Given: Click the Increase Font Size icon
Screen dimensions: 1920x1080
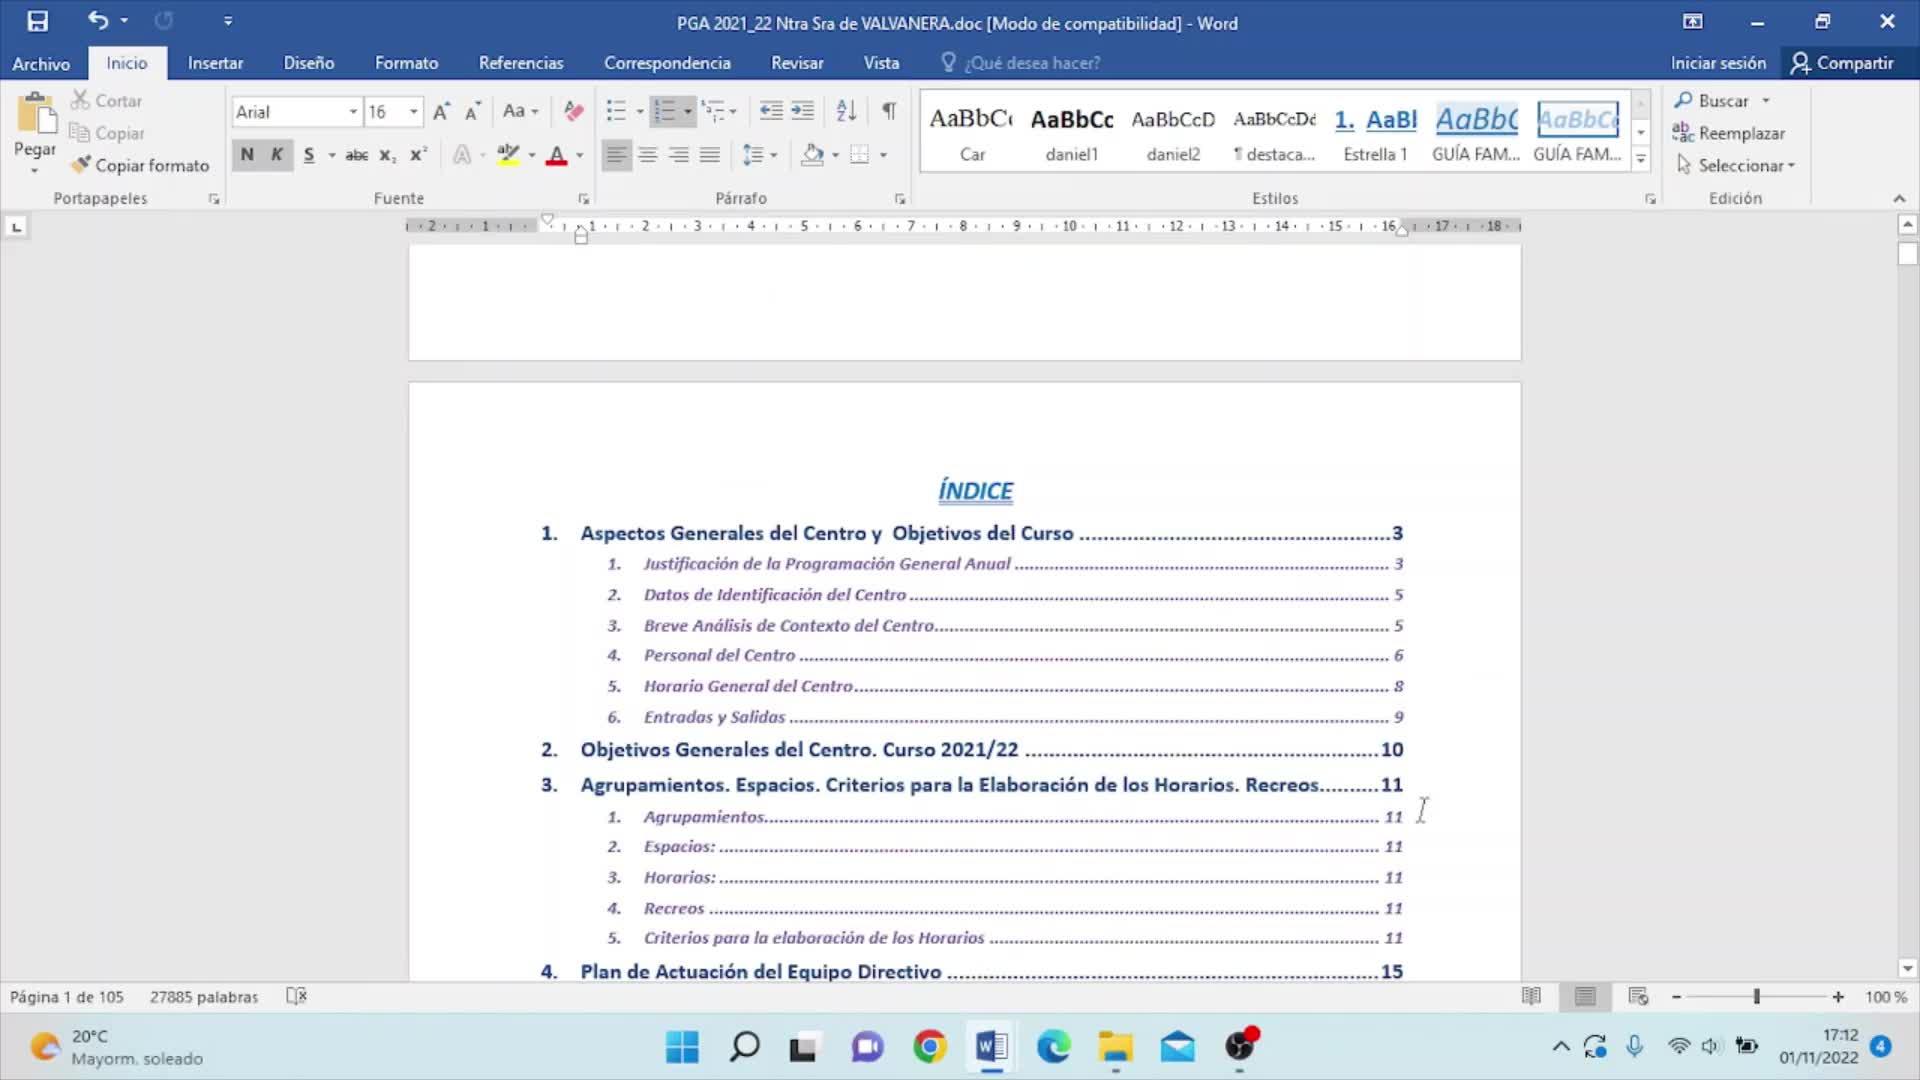Looking at the screenshot, I should coord(441,111).
